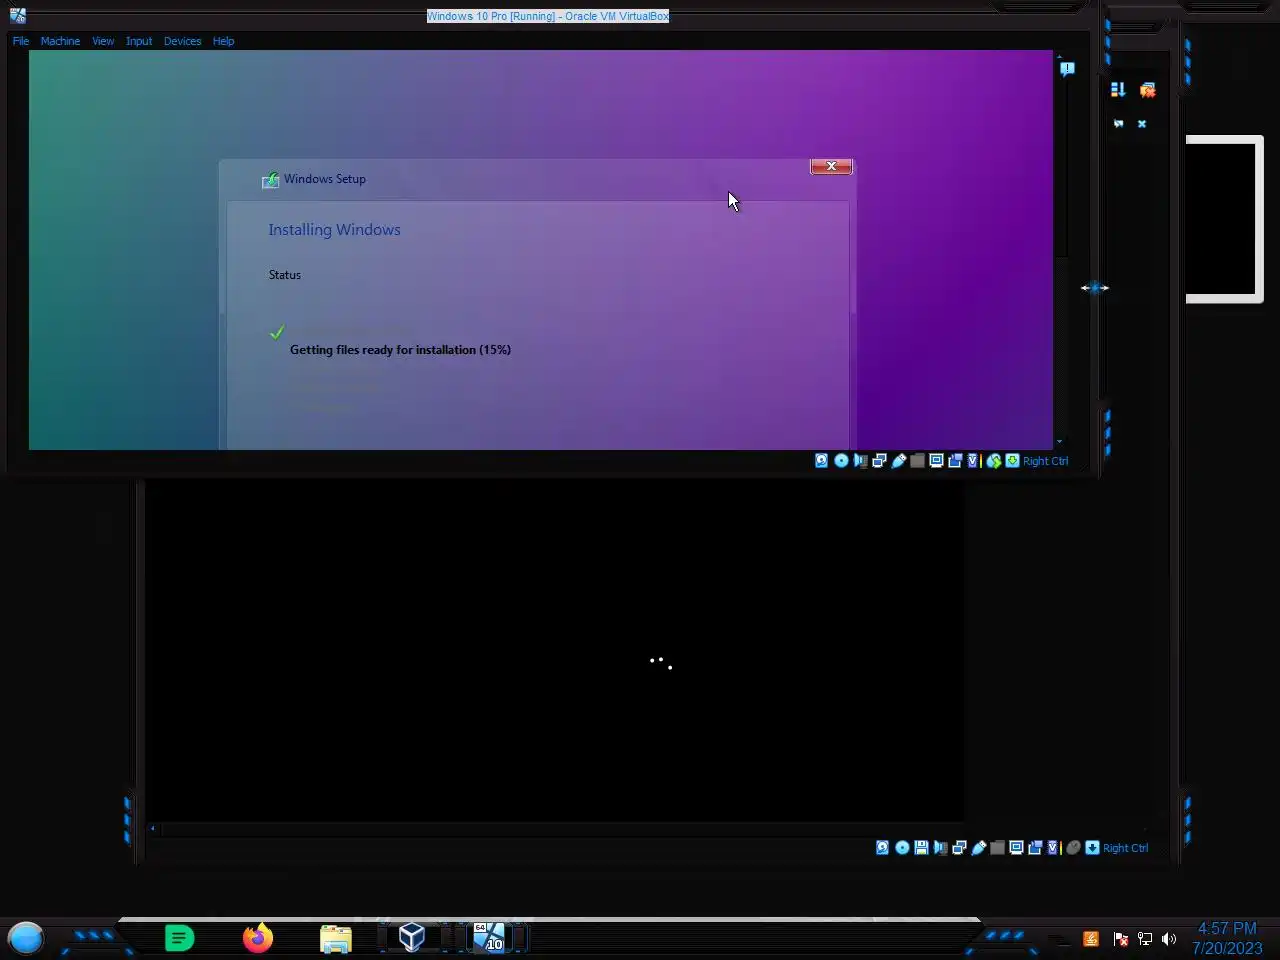Click recording indicator in Windows 10 Pro status bar

(x=955, y=461)
